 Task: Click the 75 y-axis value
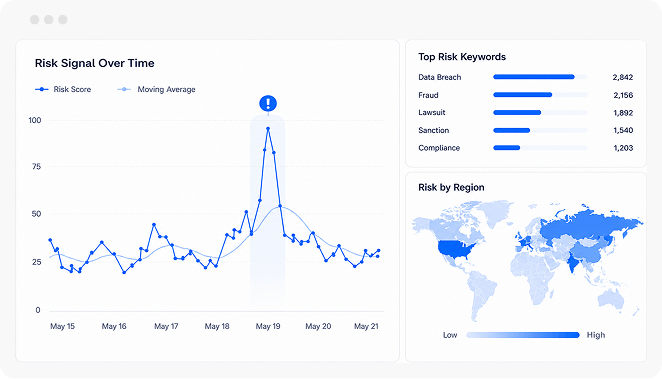coord(36,167)
